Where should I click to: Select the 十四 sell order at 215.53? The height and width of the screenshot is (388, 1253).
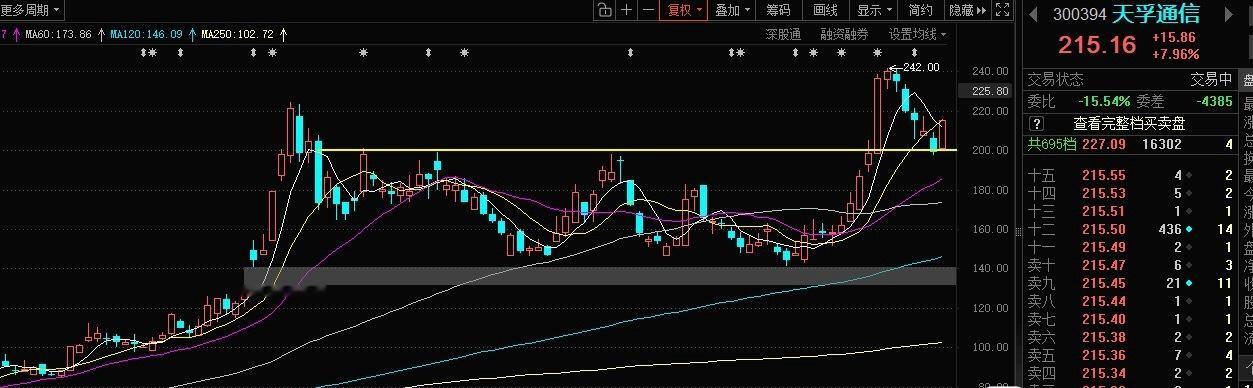tap(1131, 193)
